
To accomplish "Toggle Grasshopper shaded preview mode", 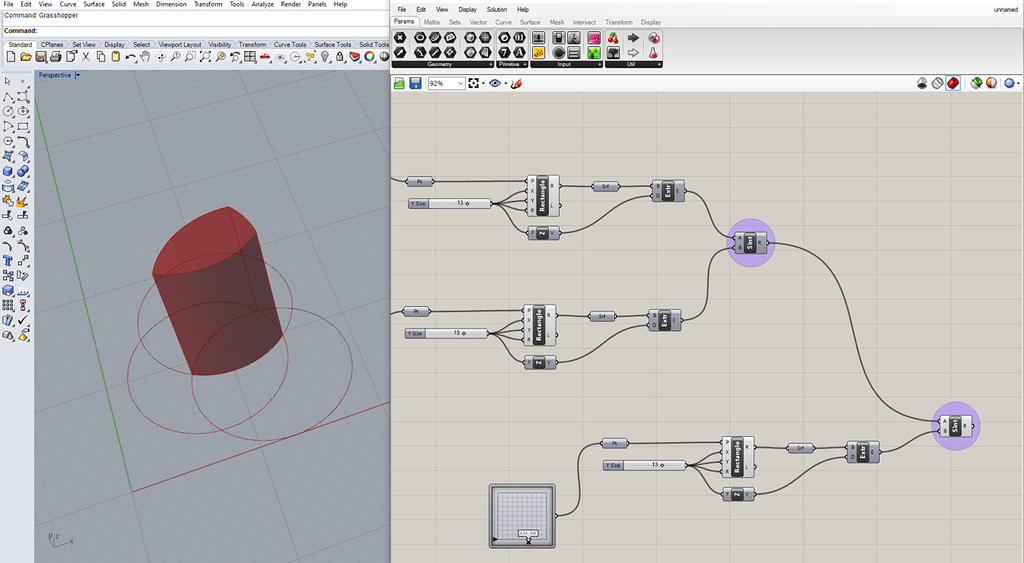I will [x=953, y=83].
